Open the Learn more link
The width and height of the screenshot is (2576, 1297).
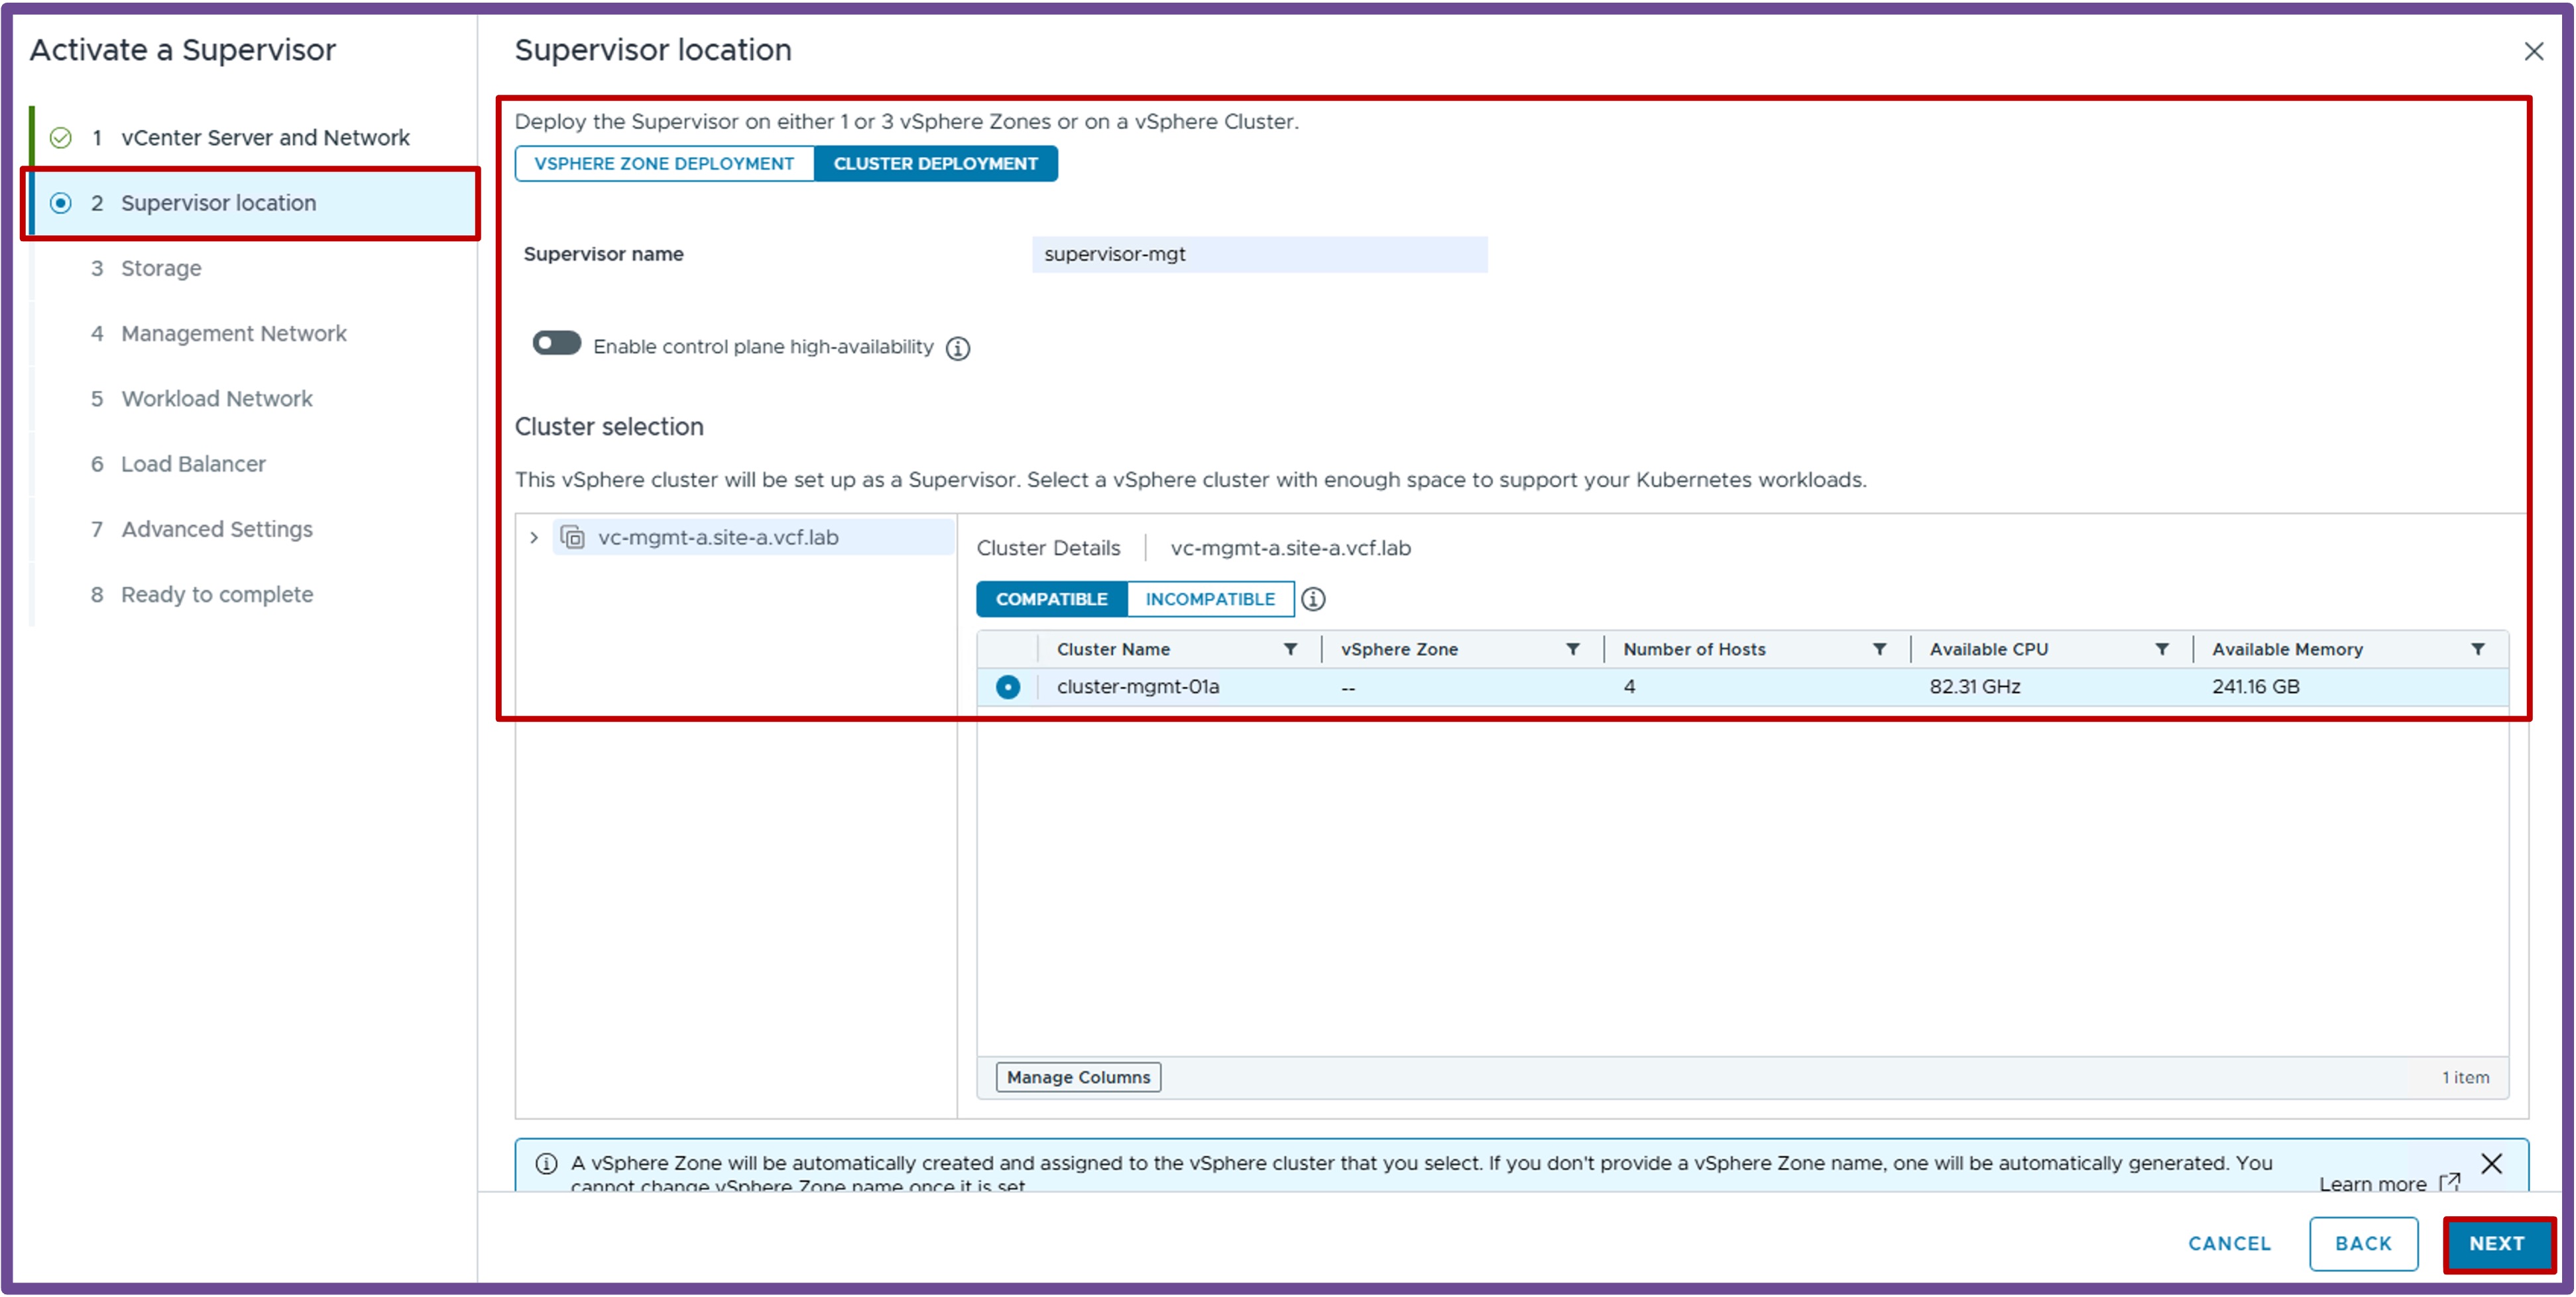click(x=2372, y=1183)
